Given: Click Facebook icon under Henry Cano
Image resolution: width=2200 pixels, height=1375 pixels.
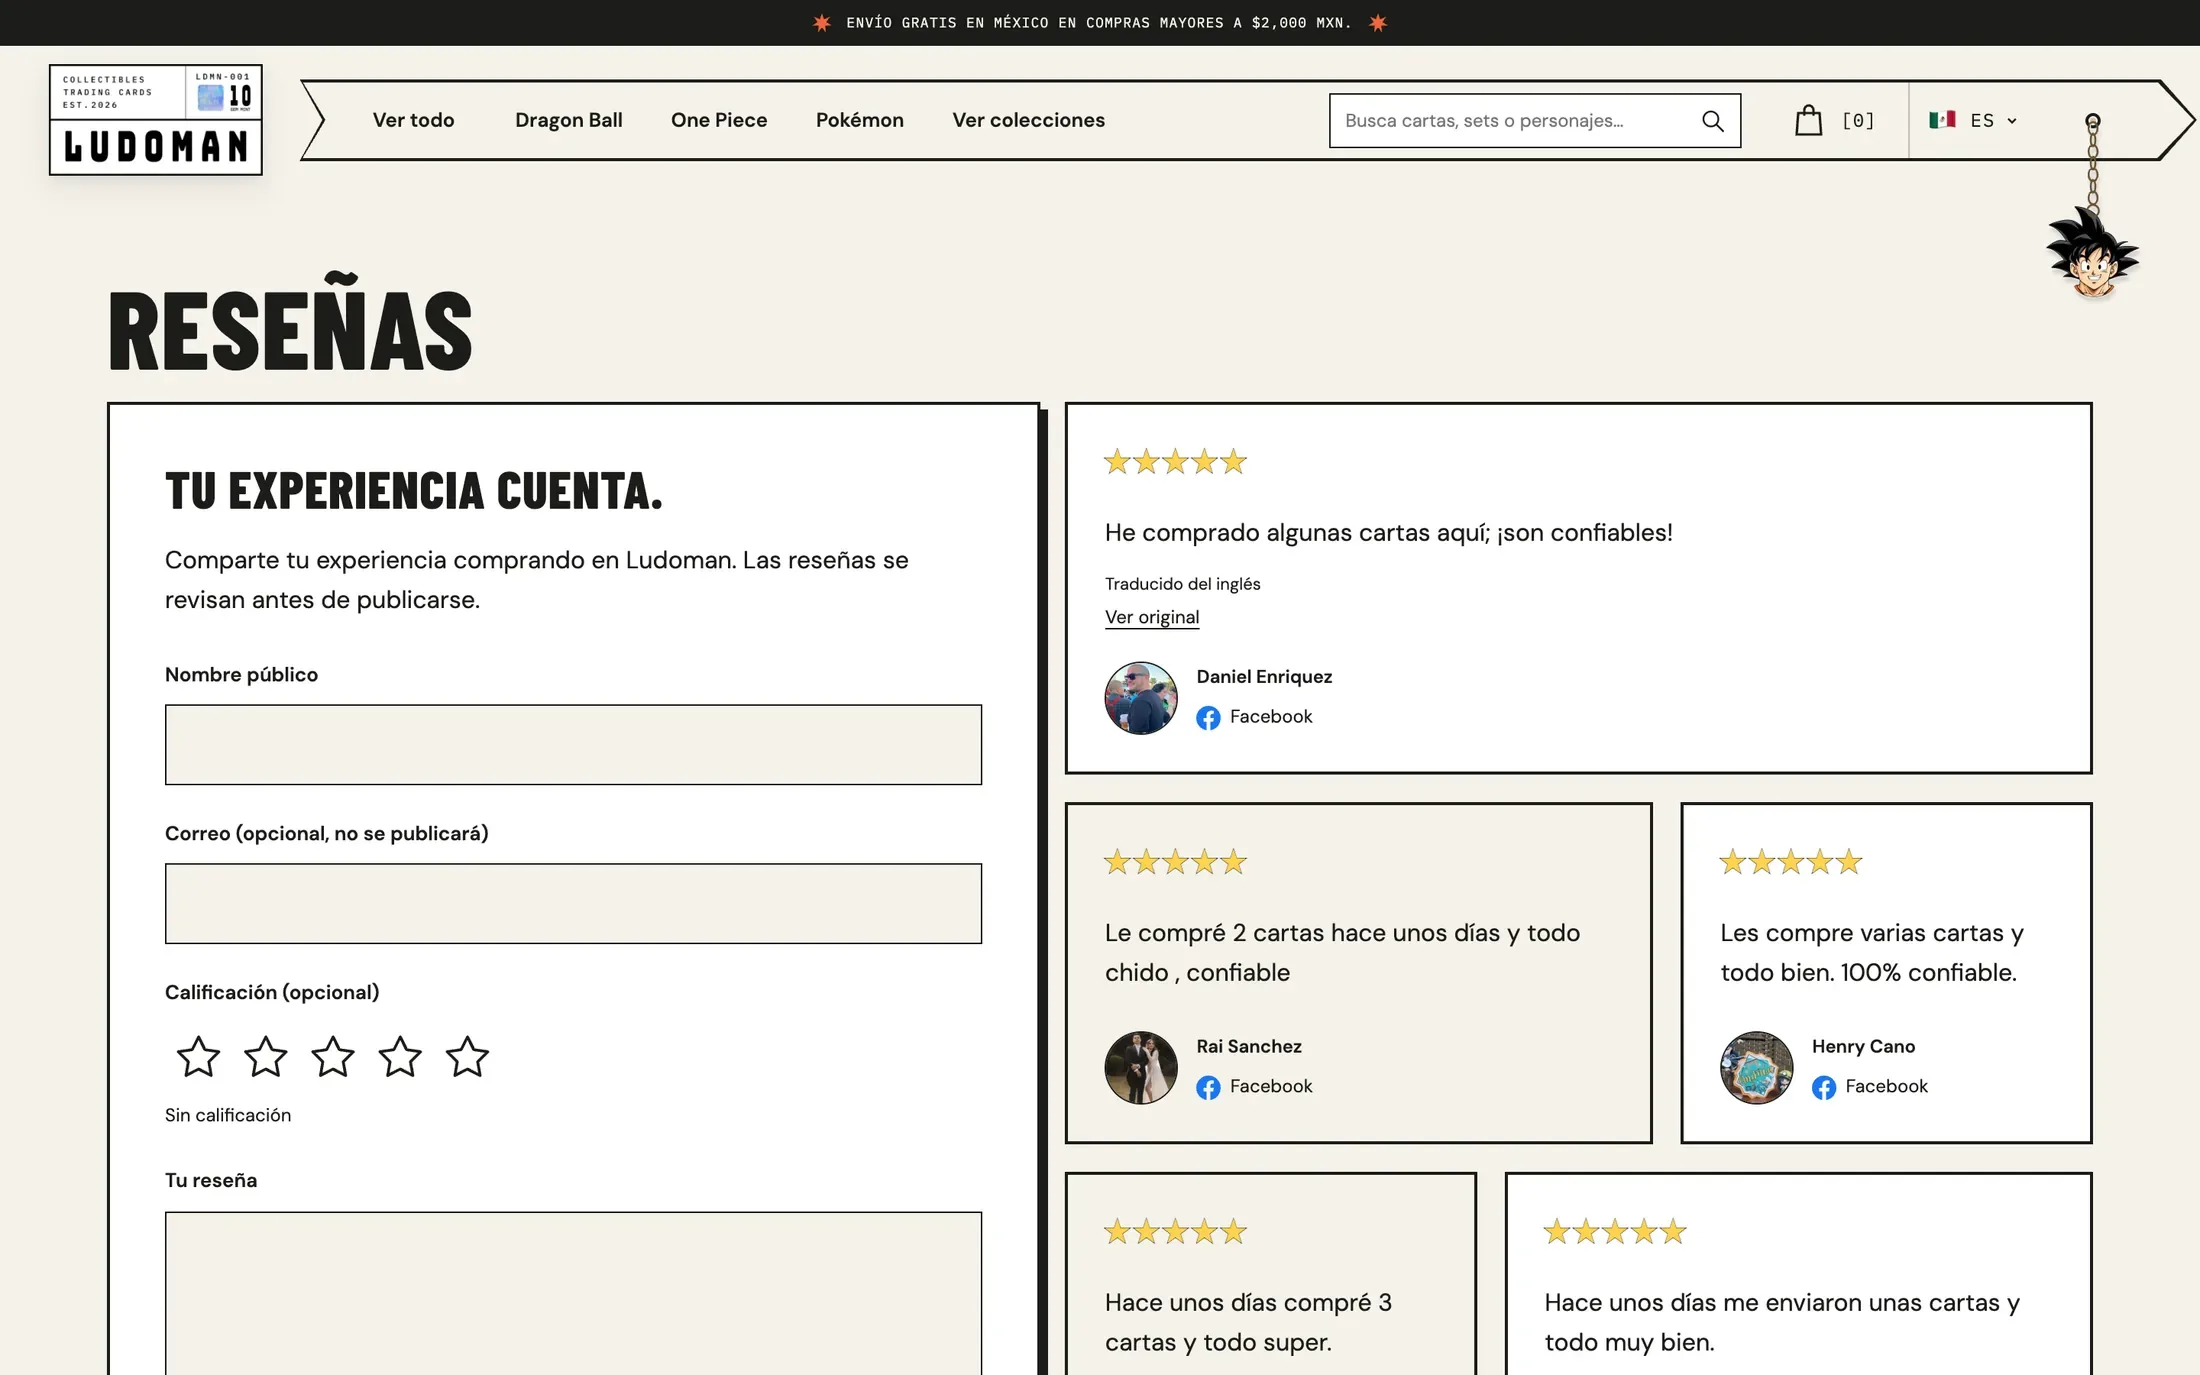Looking at the screenshot, I should point(1824,1088).
